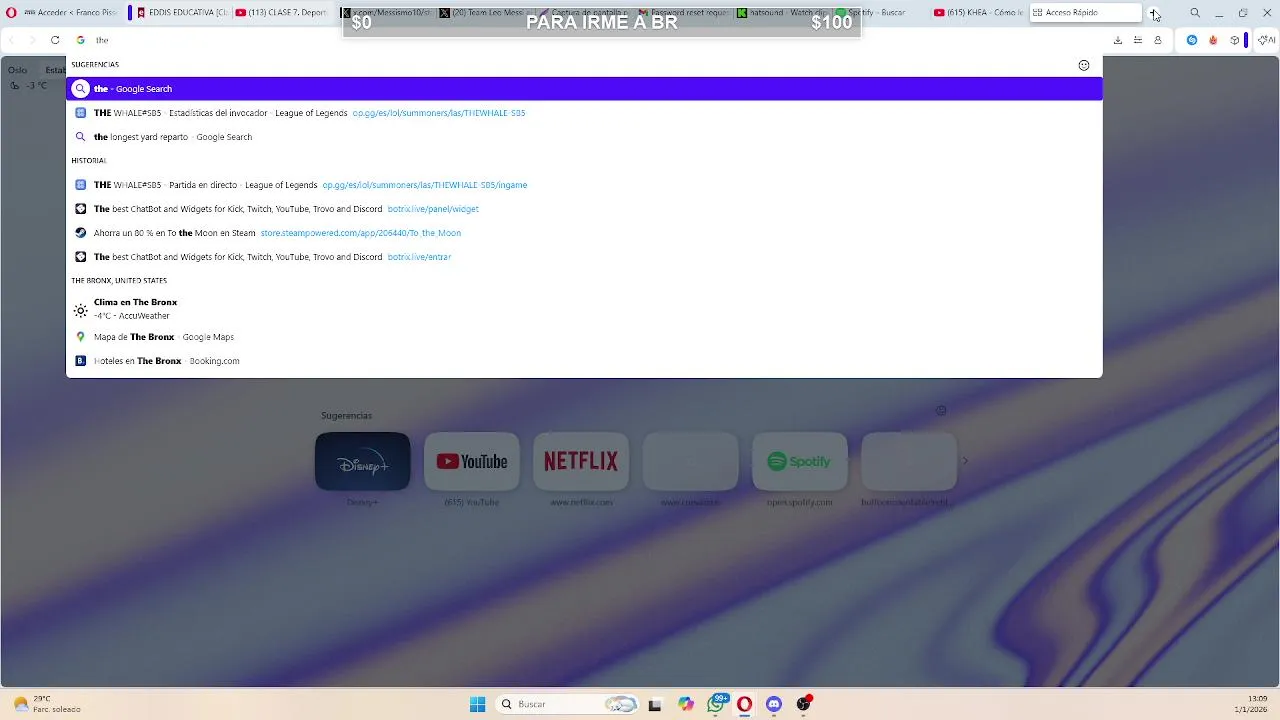The height and width of the screenshot is (720, 1280).
Task: Open the extensions cube icon
Action: click(x=1235, y=40)
